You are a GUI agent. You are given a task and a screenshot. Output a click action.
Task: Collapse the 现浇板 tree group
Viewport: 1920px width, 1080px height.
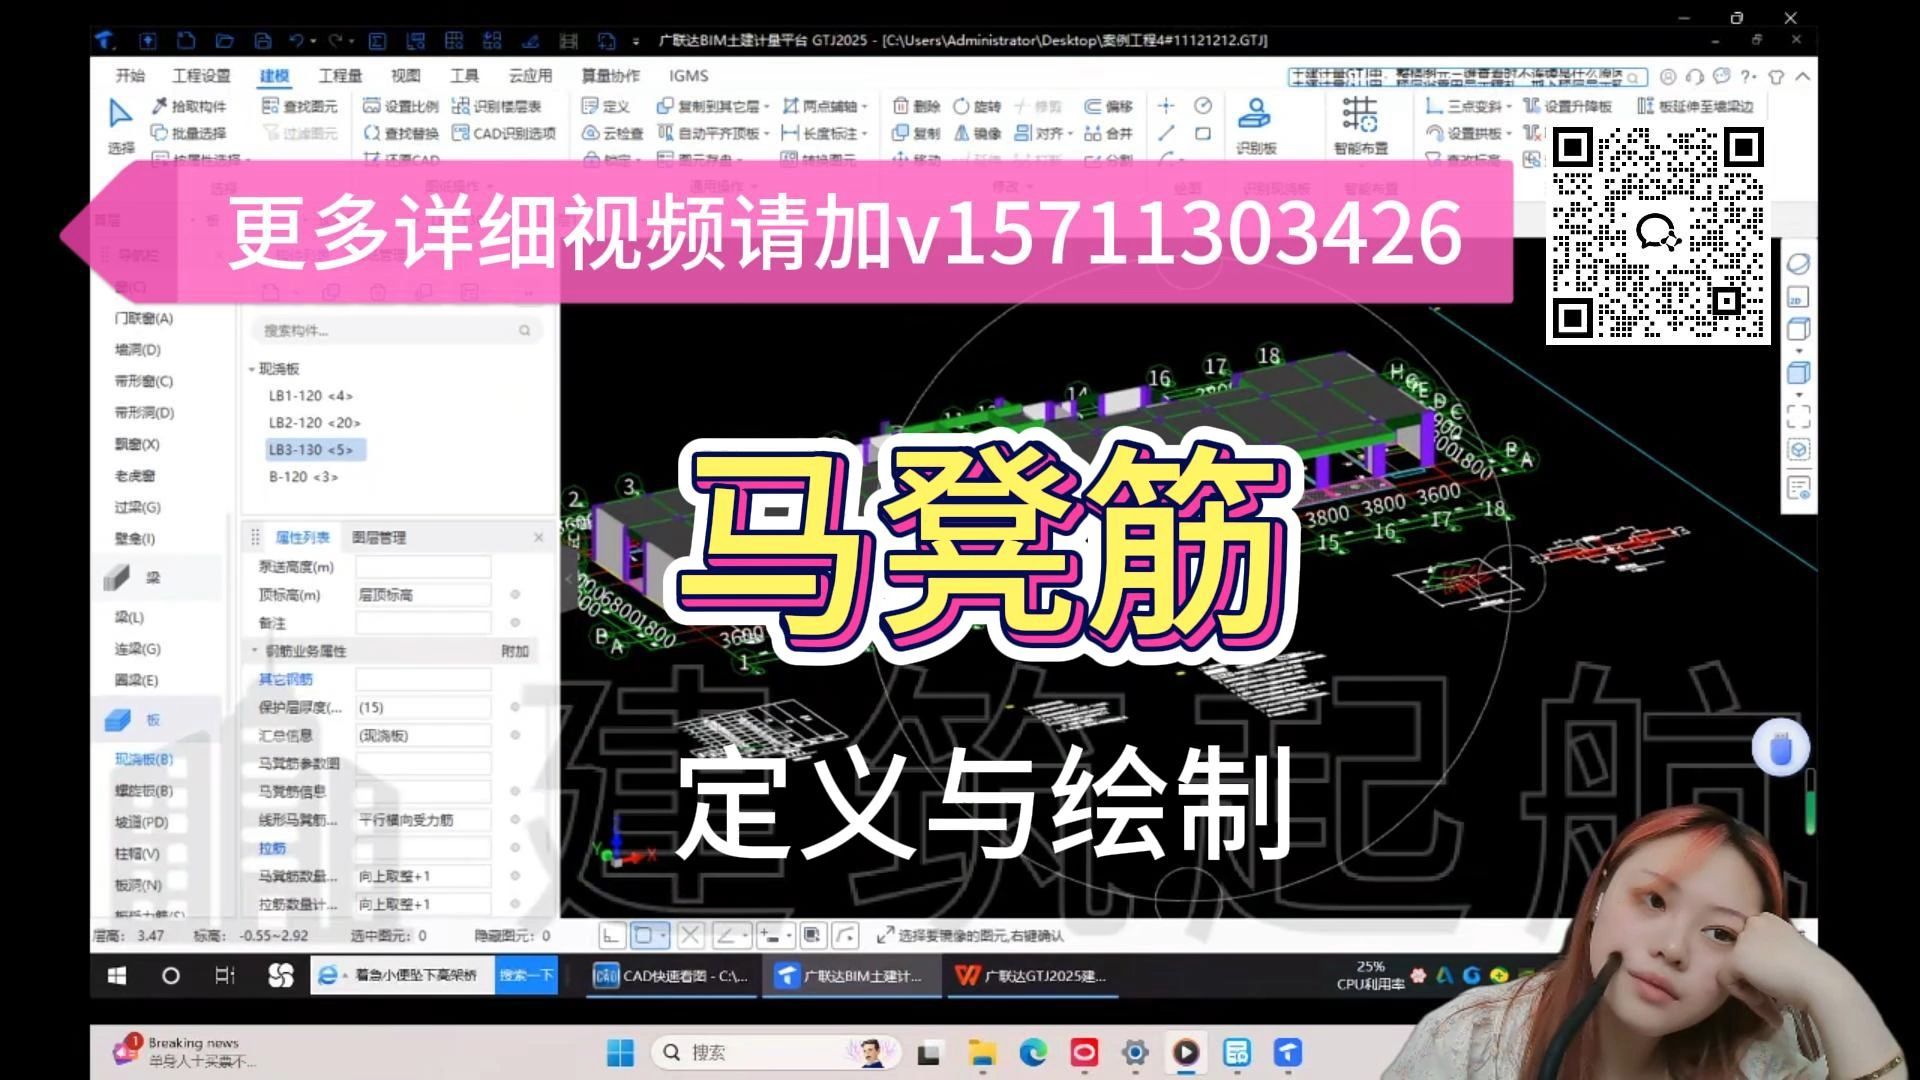point(252,369)
